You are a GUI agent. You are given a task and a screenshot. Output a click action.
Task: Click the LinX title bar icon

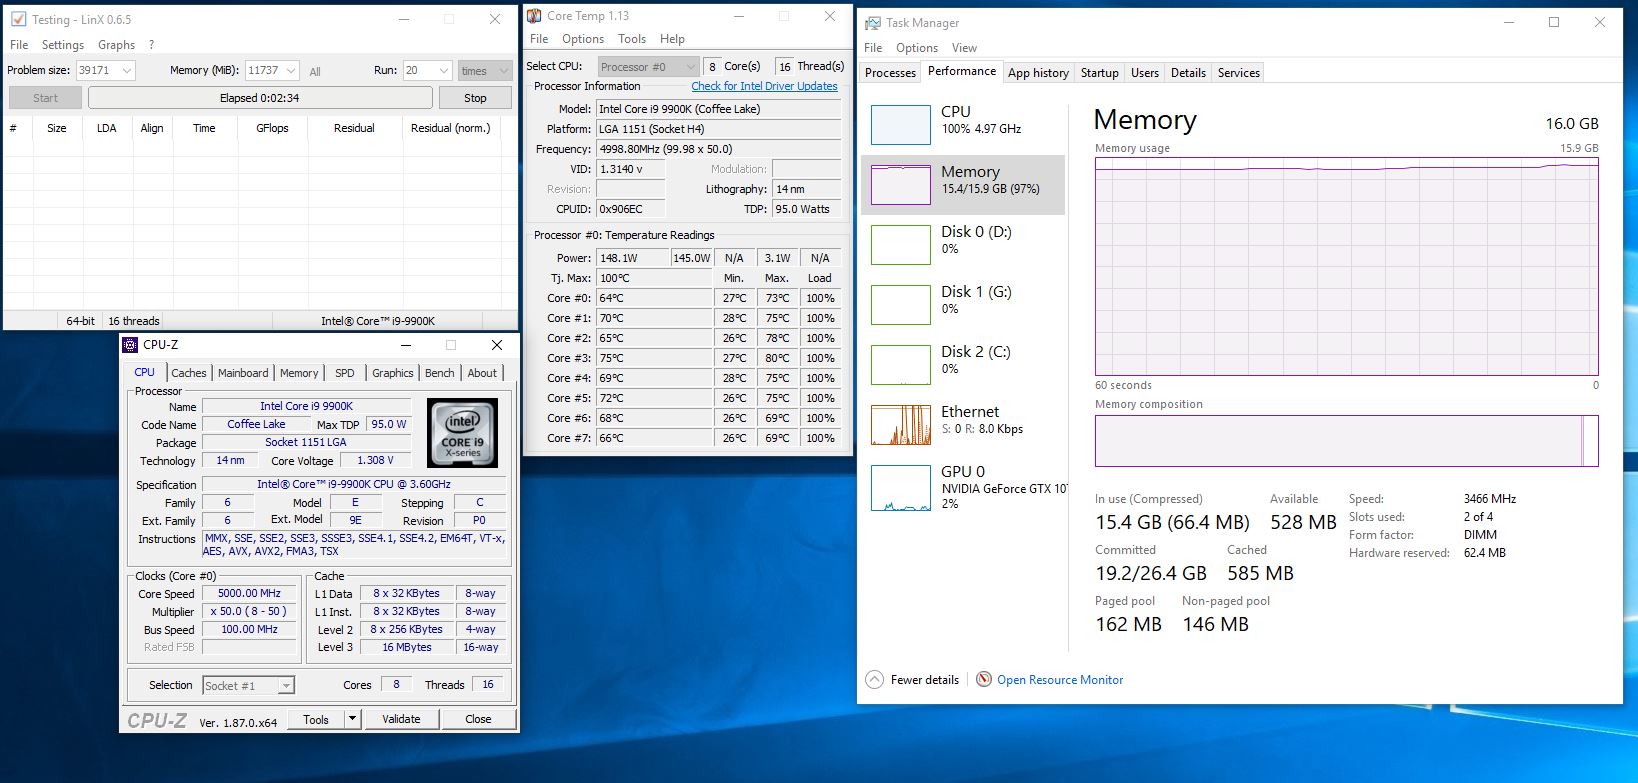coord(18,19)
